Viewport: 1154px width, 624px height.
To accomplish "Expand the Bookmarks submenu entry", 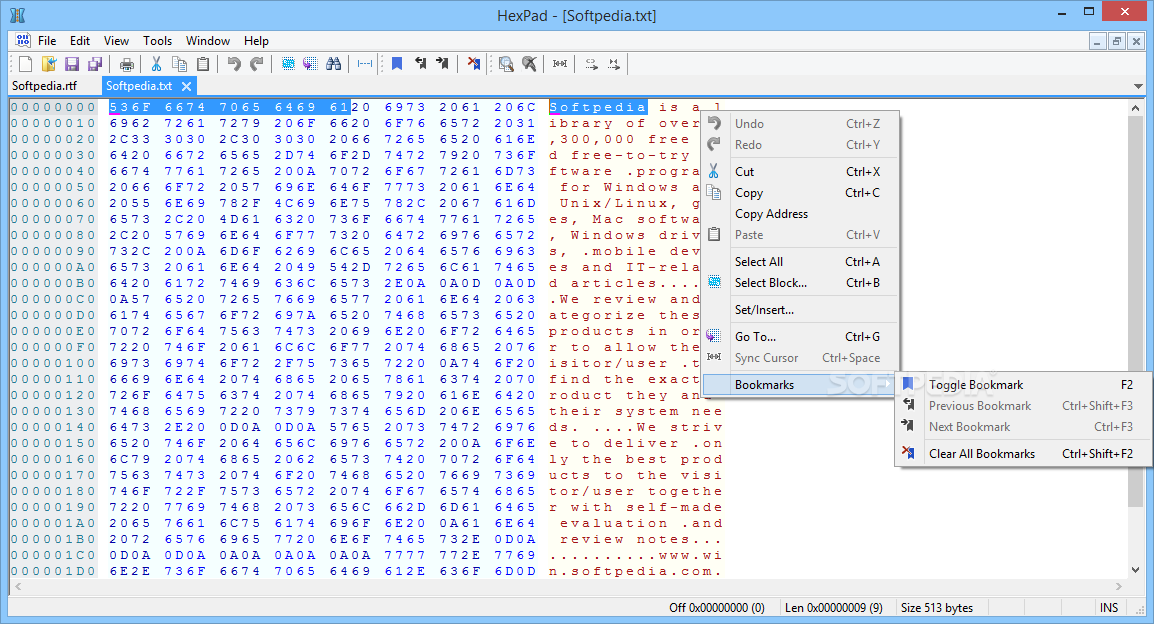I will [801, 385].
